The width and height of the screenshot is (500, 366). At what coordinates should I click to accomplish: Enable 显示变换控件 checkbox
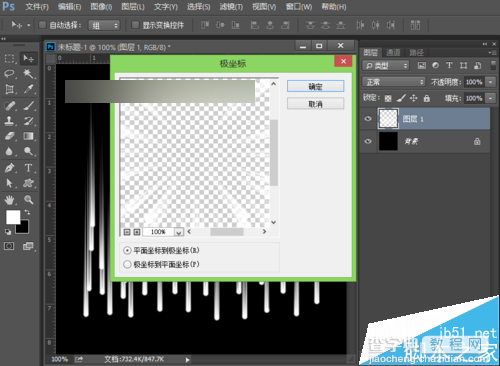135,25
